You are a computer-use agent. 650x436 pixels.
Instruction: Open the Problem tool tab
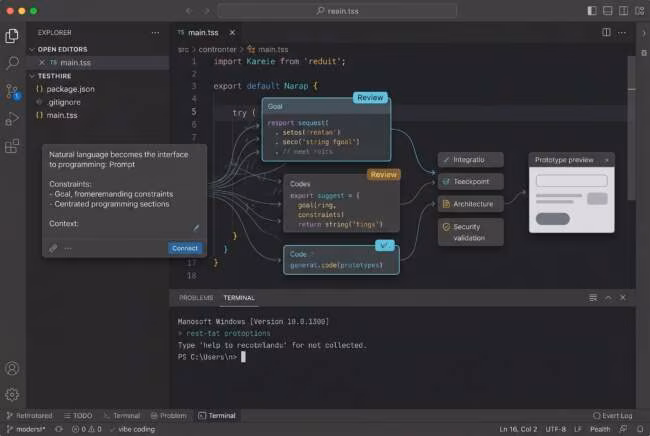pyautogui.click(x=168, y=416)
